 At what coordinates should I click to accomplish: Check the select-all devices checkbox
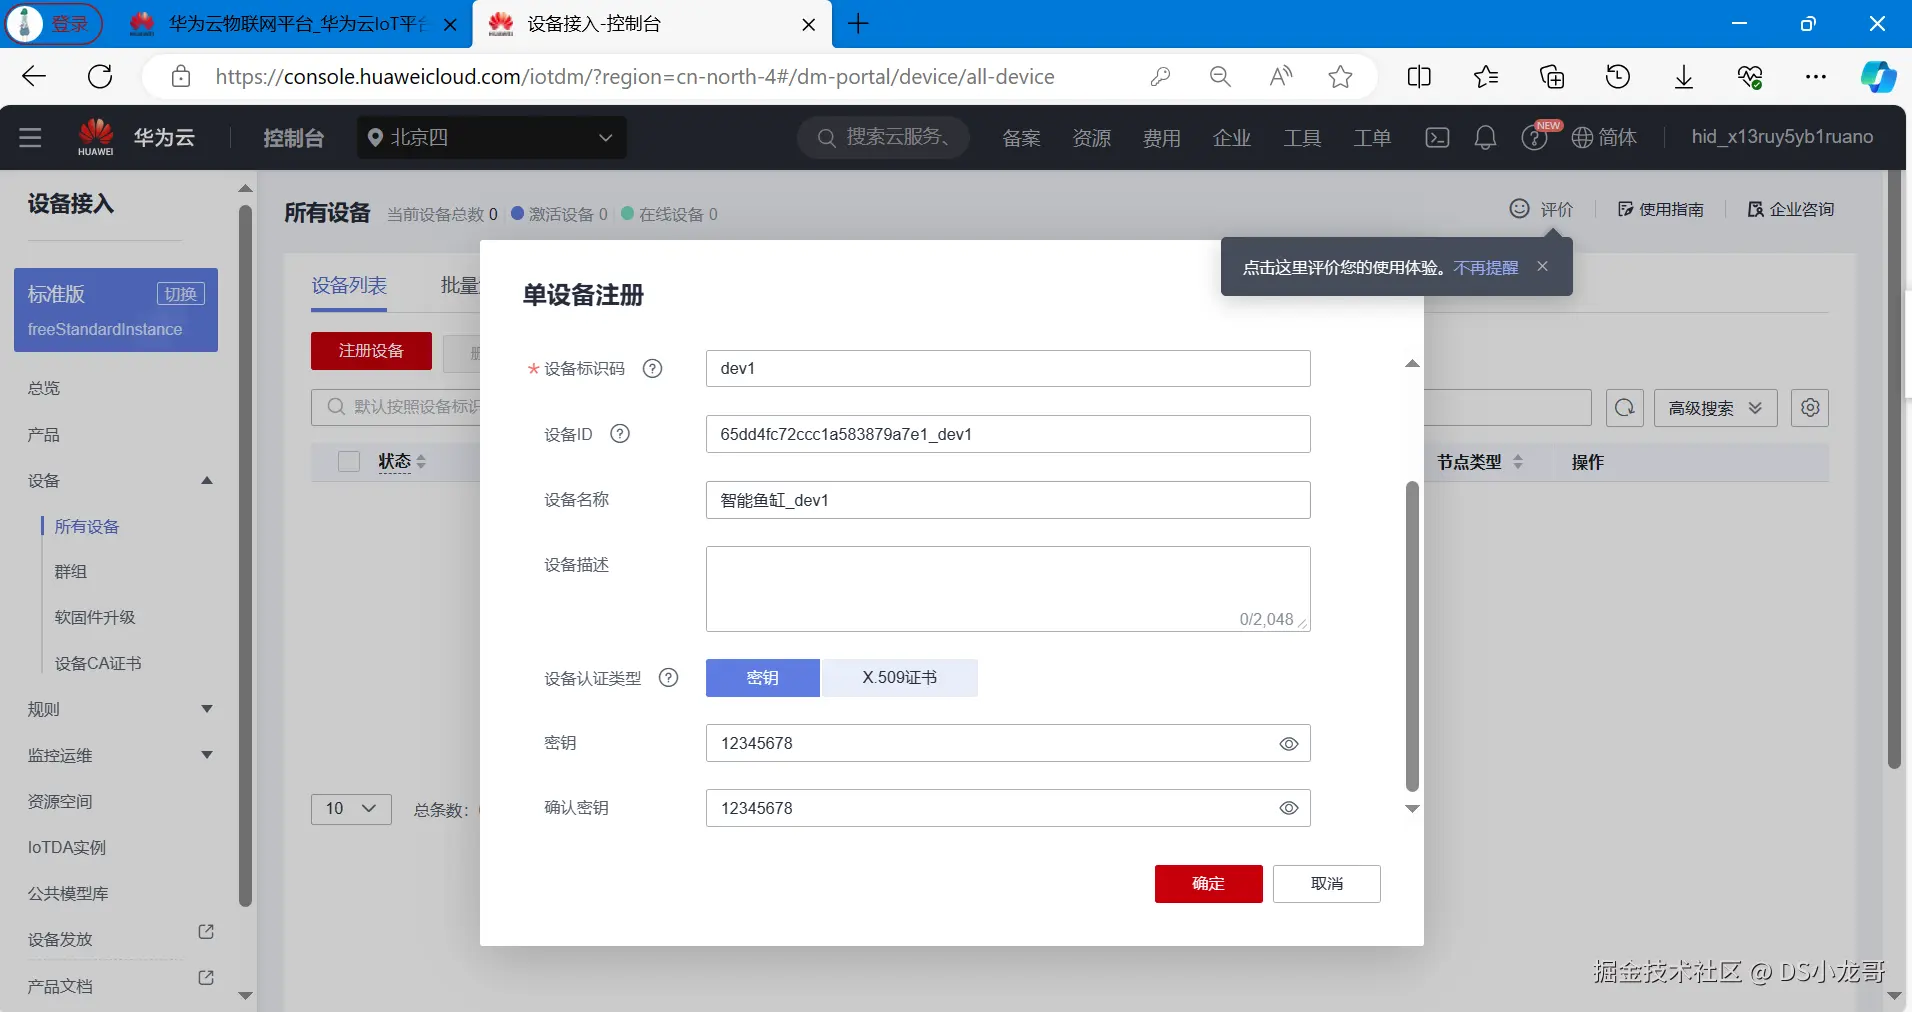pos(349,462)
